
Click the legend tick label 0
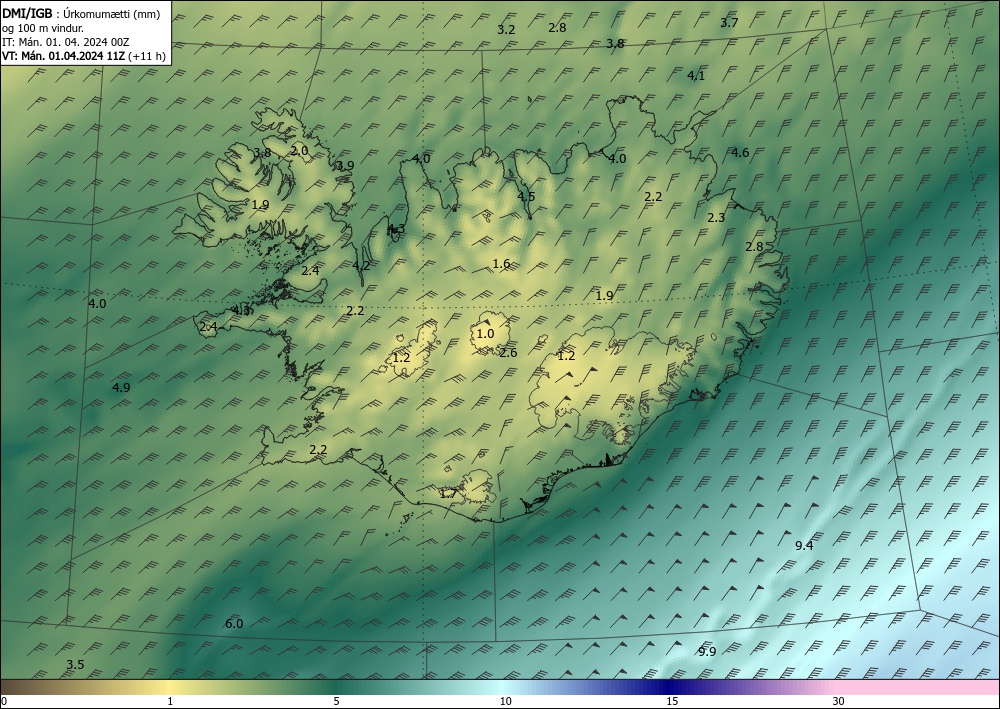tap(4, 702)
